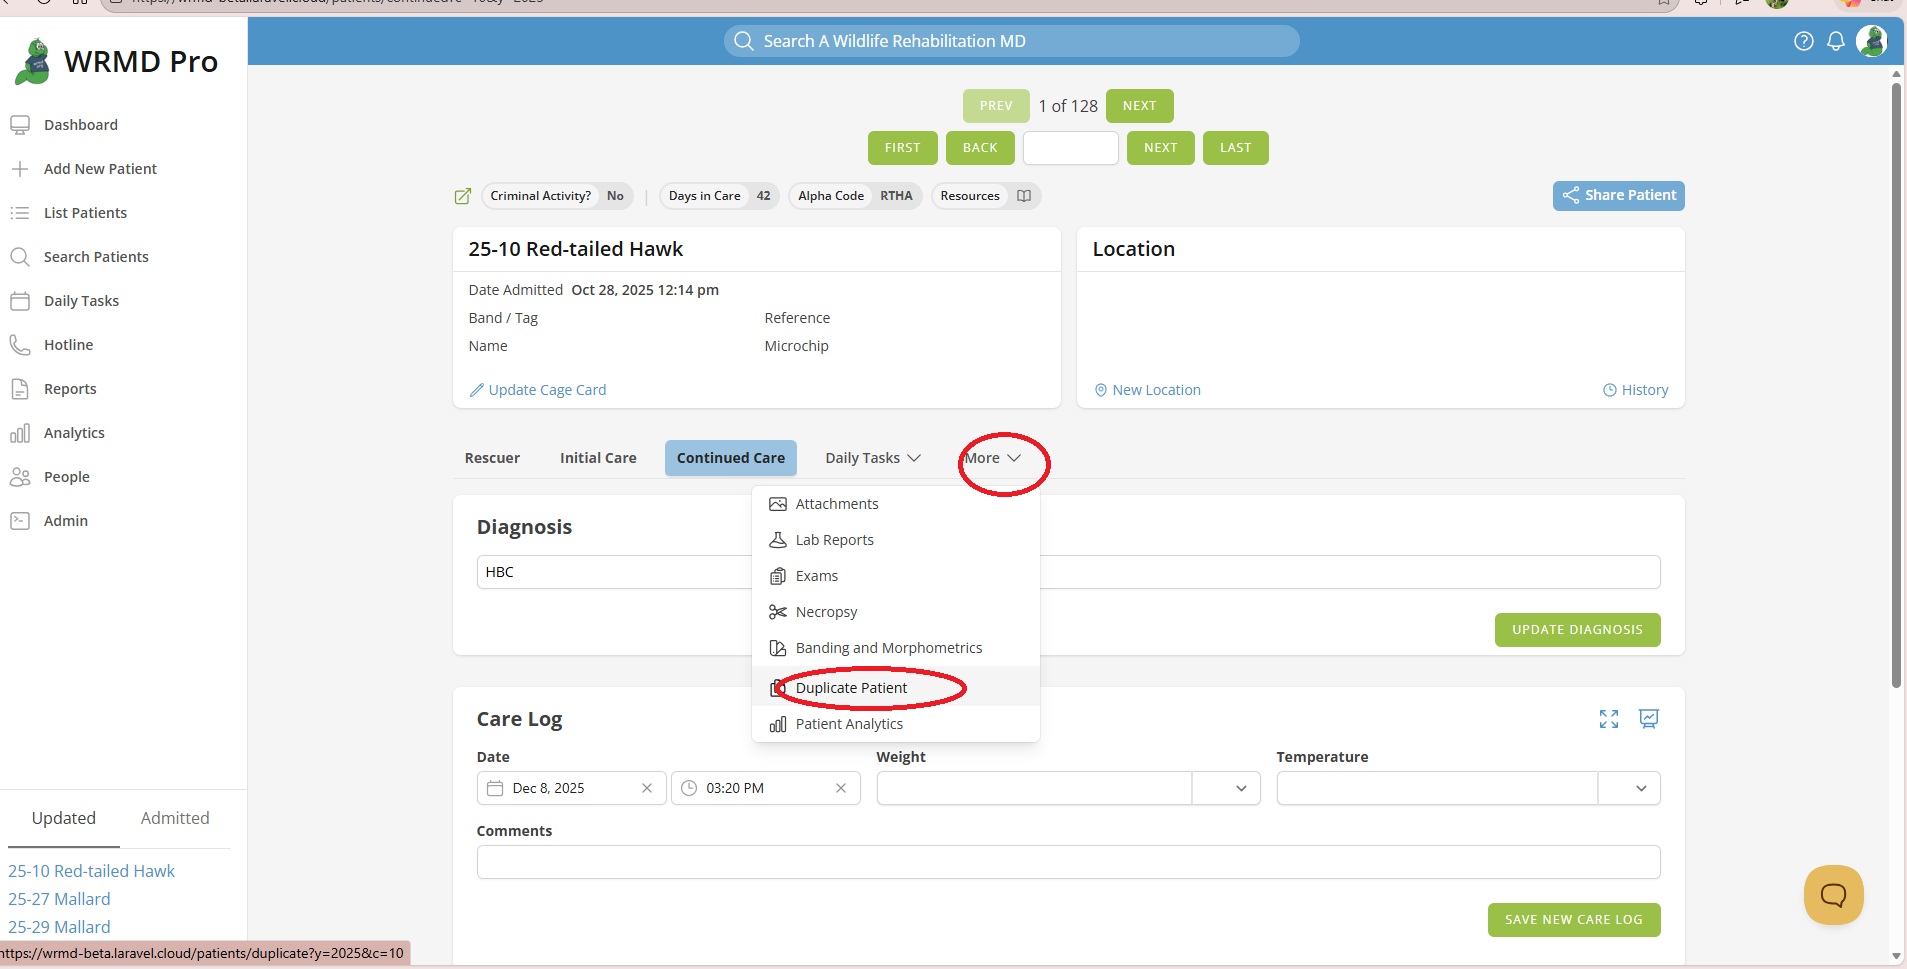Expand the Daily Tasks tab dropdown
1907x969 pixels.
pos(873,458)
